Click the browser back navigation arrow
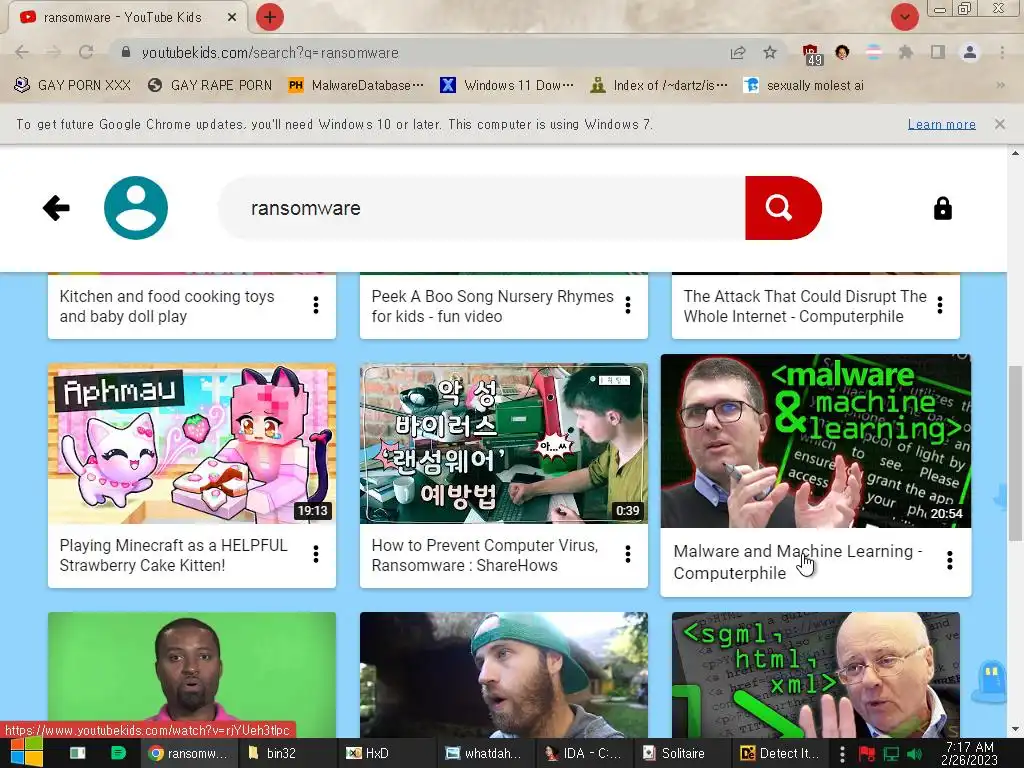 click(22, 52)
